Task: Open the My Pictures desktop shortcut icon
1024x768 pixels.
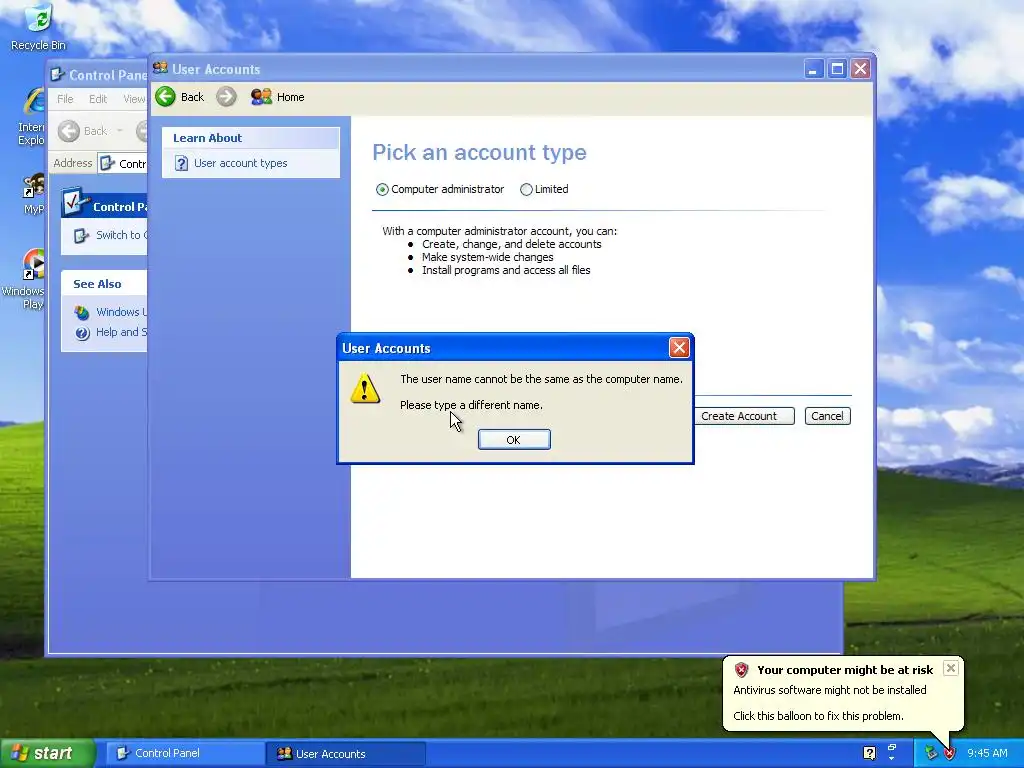Action: [34, 186]
